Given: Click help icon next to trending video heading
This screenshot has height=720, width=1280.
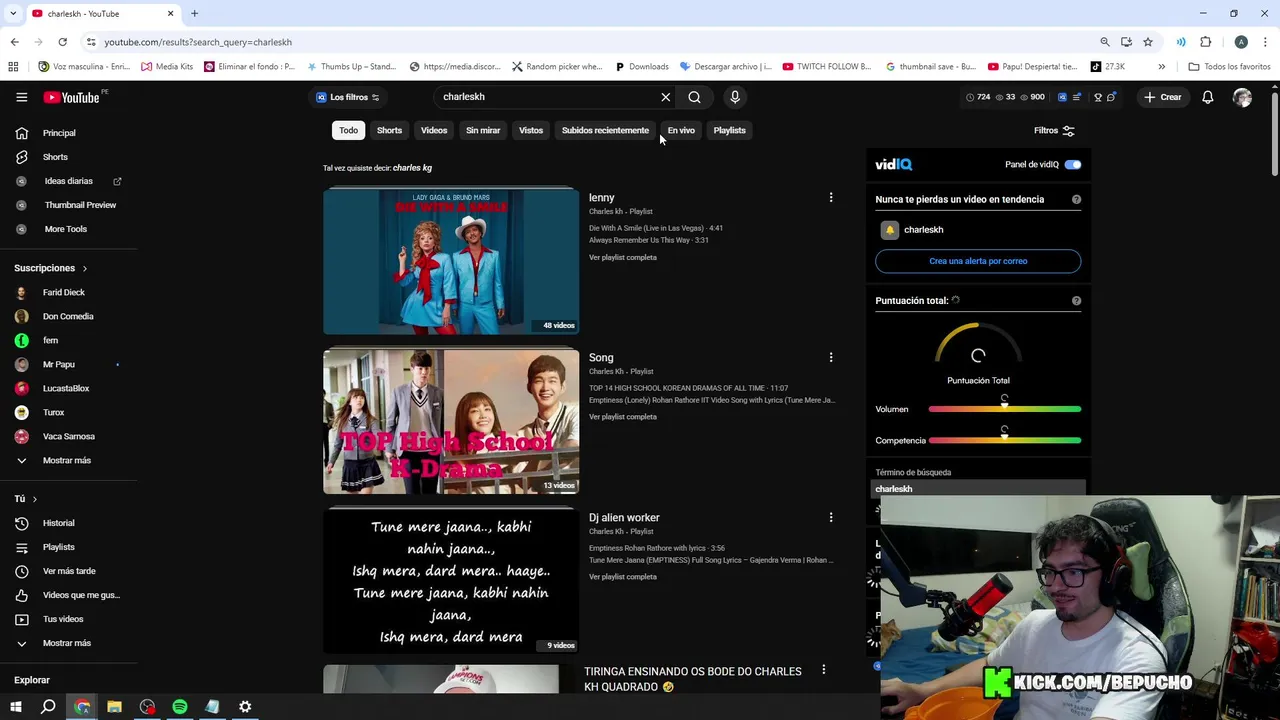Looking at the screenshot, I should coord(1076,199).
